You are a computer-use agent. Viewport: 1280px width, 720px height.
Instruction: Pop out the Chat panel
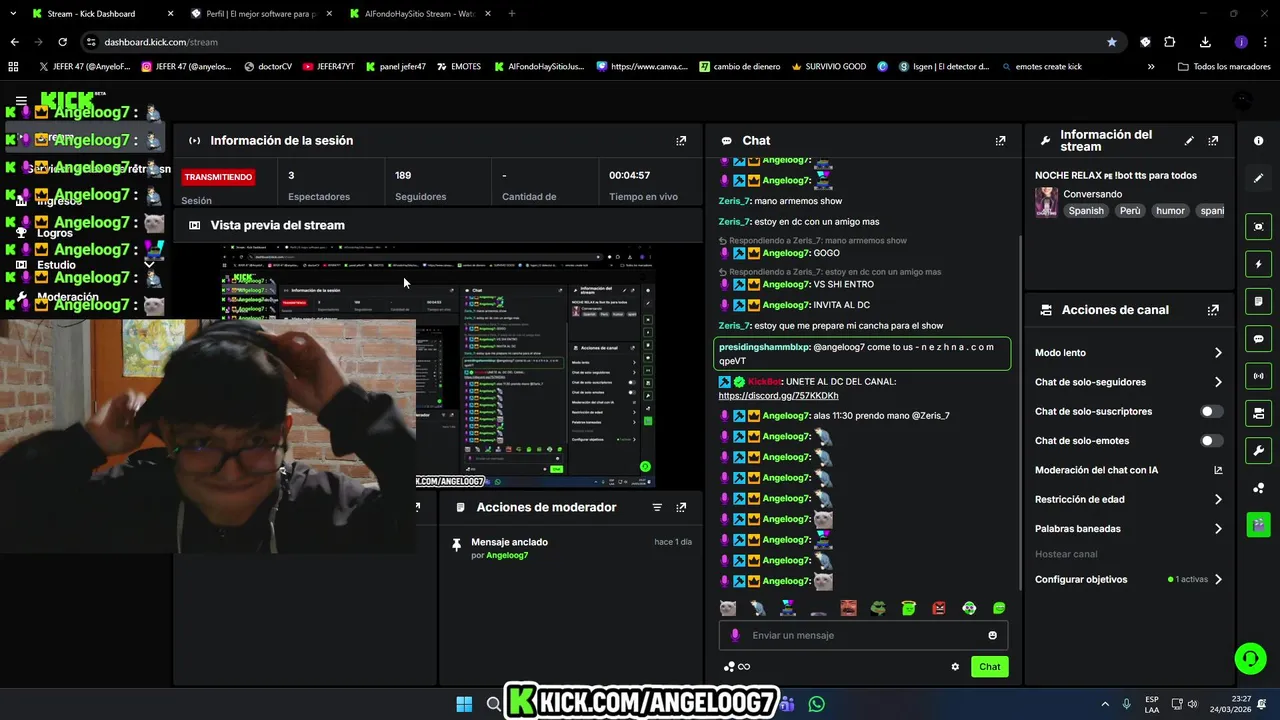point(1000,141)
